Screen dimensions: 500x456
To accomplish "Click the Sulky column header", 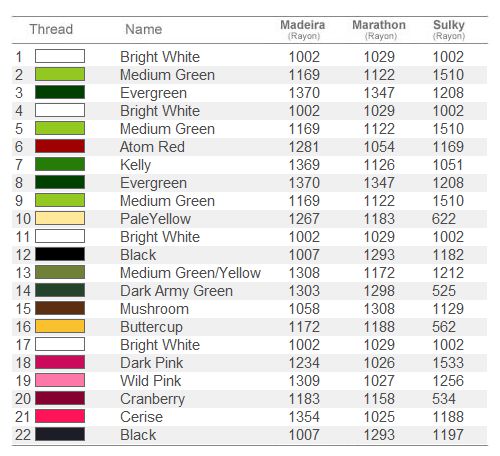I will (449, 29).
